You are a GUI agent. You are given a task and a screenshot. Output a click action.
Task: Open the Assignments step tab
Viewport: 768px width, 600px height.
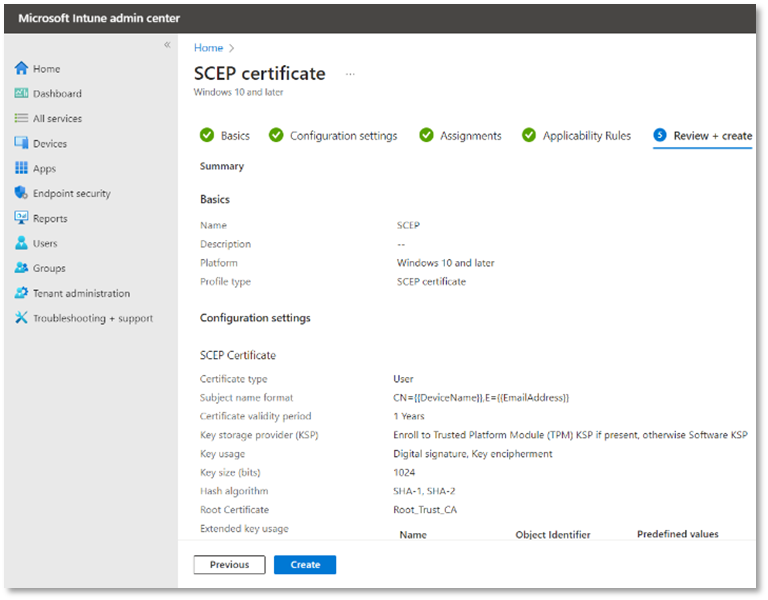470,136
